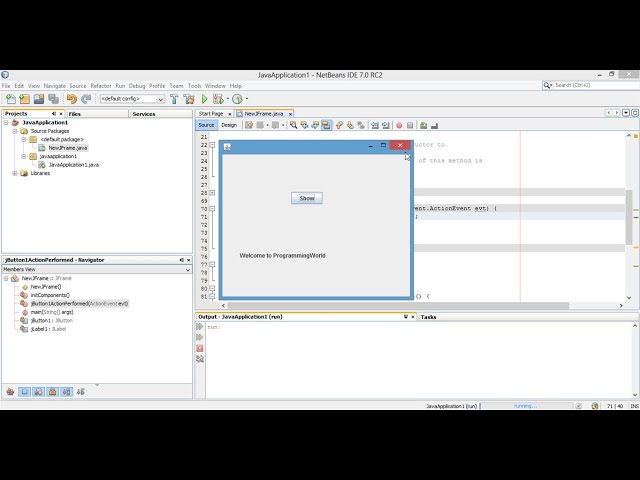Switch to the Start Page tab
This screenshot has width=640, height=480.
coord(211,114)
